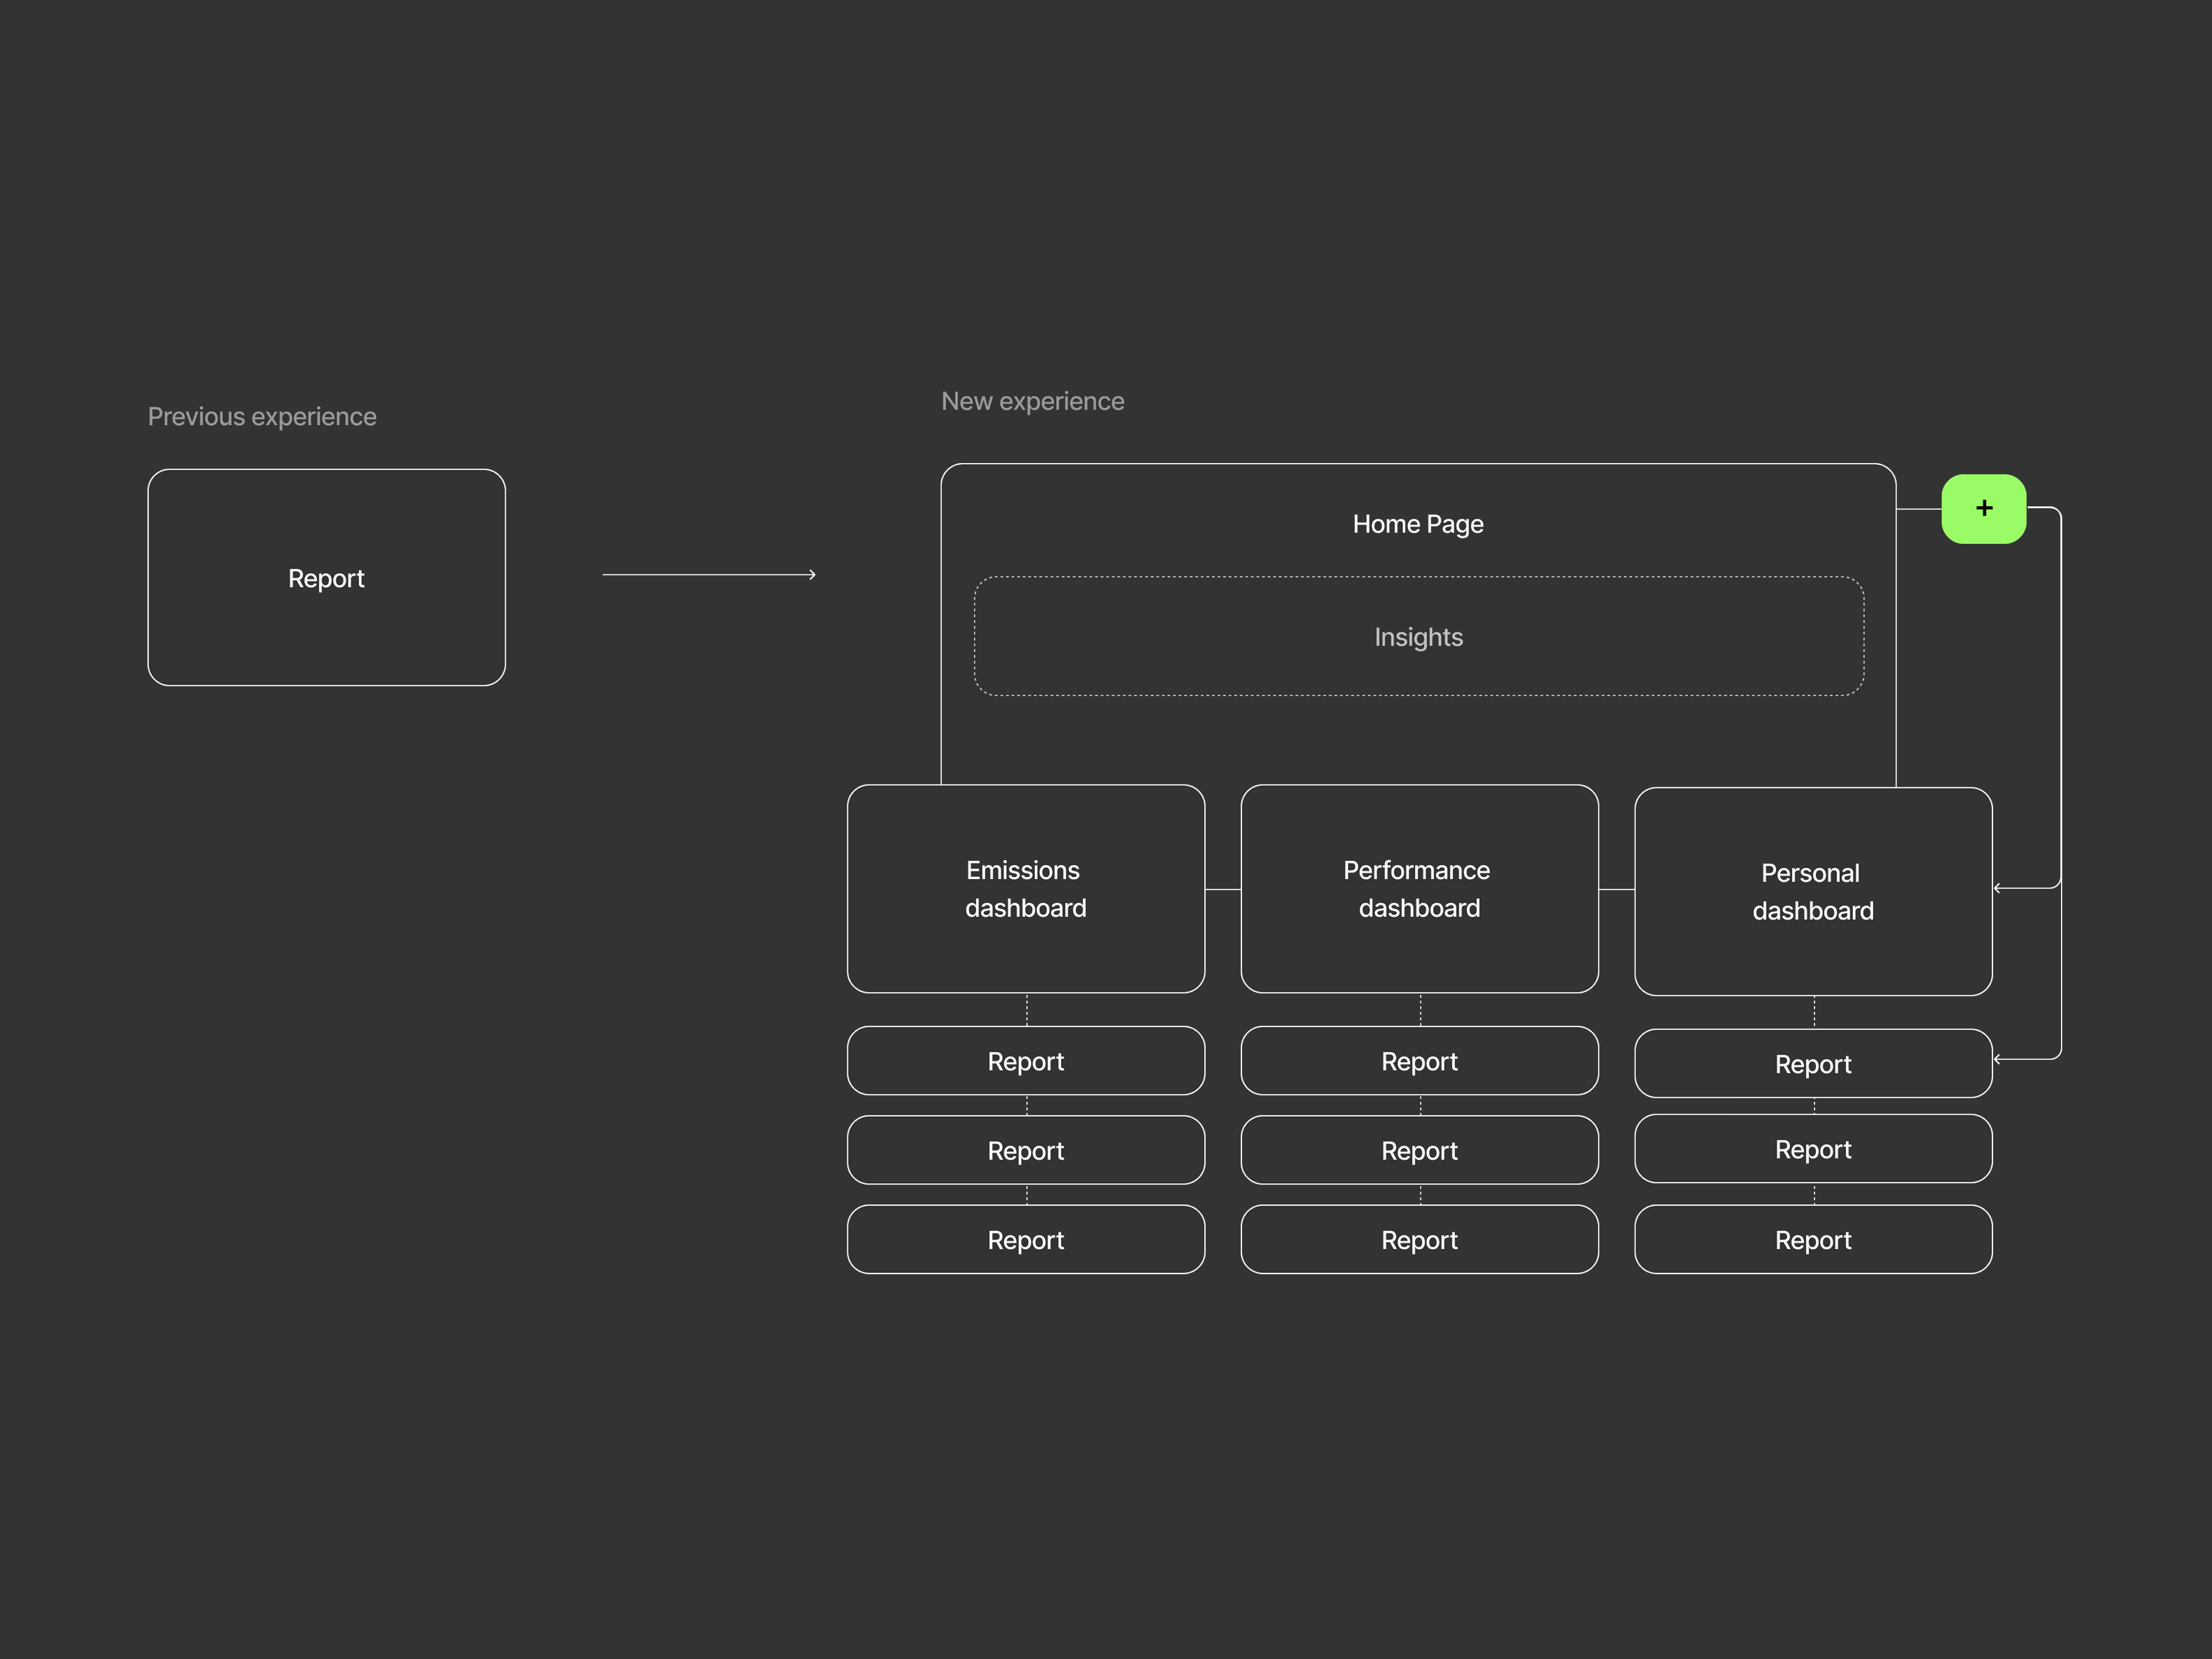The image size is (2212, 1659).
Task: Click first Report under Performance dashboard
Action: click(1418, 1061)
